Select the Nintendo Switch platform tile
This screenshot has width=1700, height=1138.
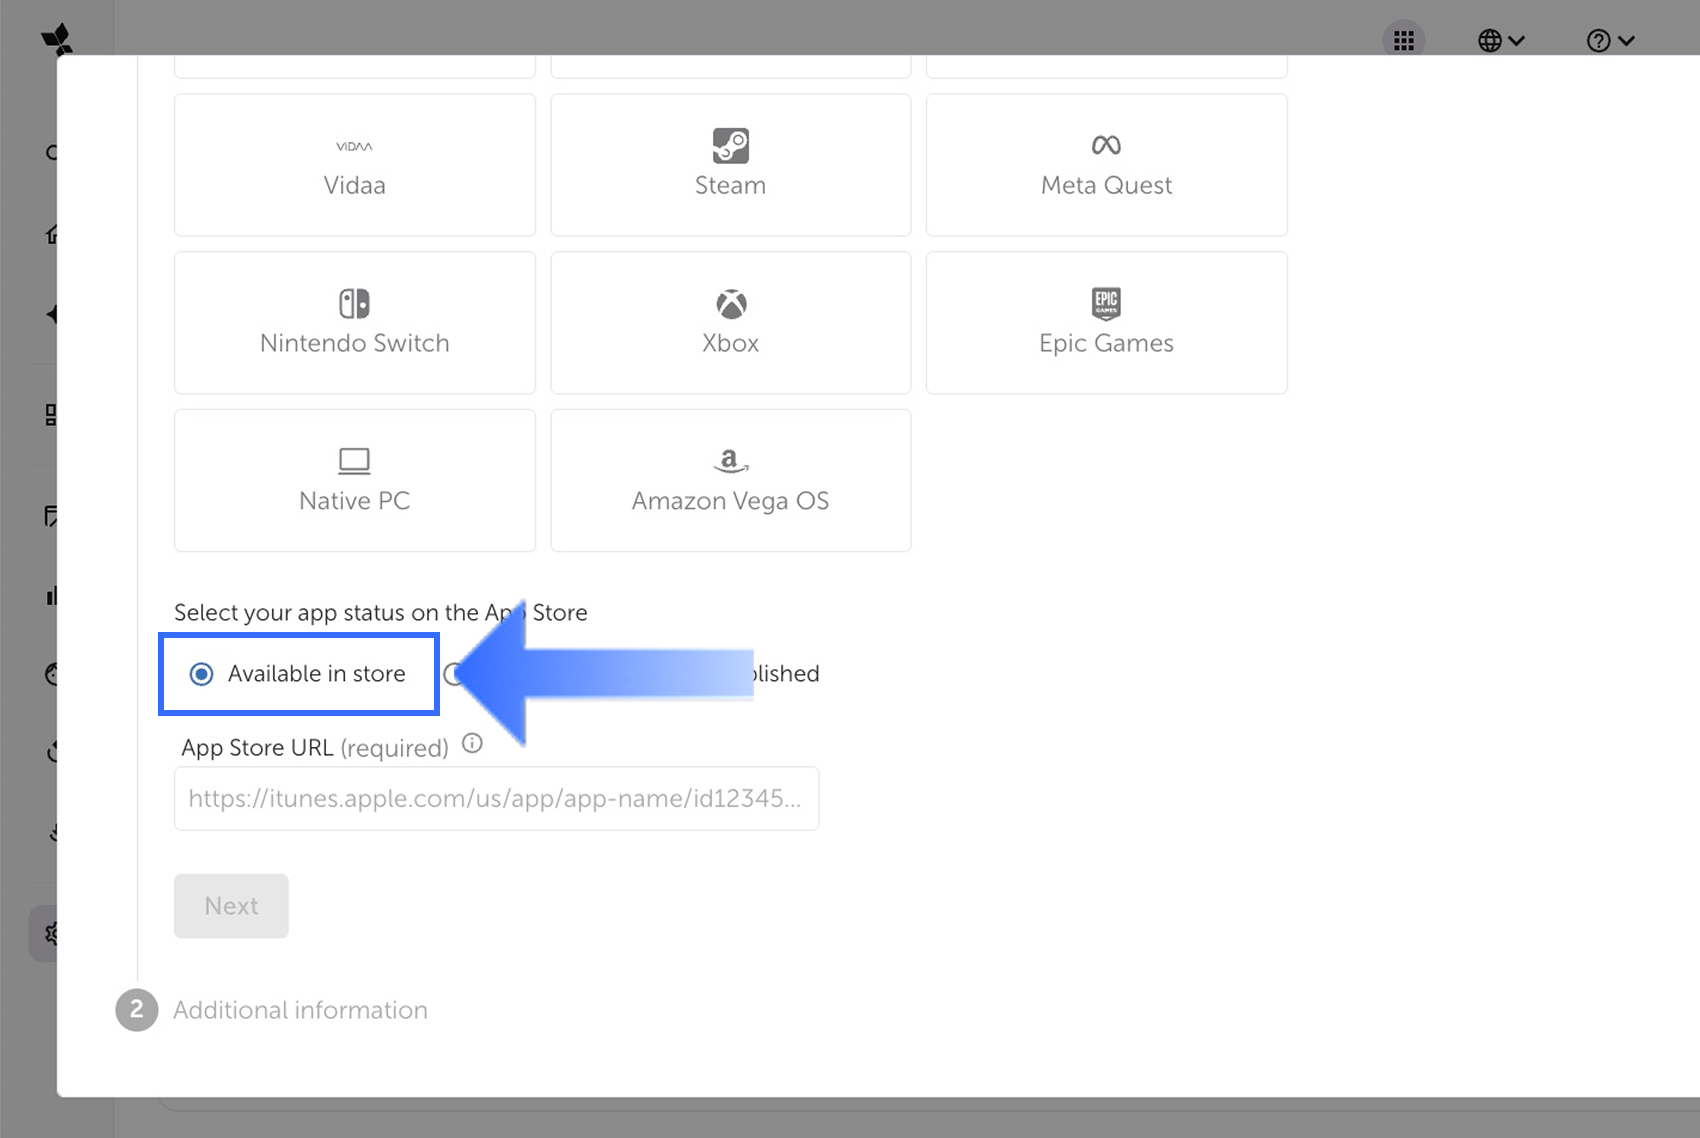point(354,322)
